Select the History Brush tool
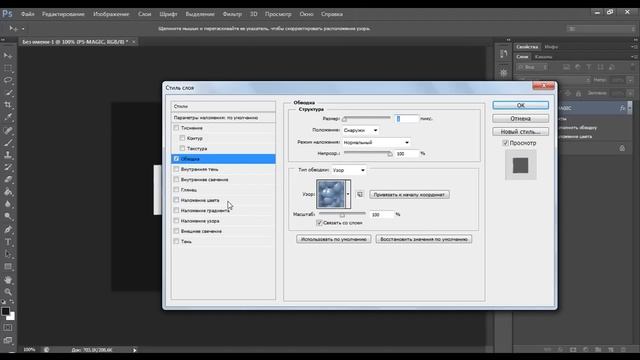 click(8, 167)
